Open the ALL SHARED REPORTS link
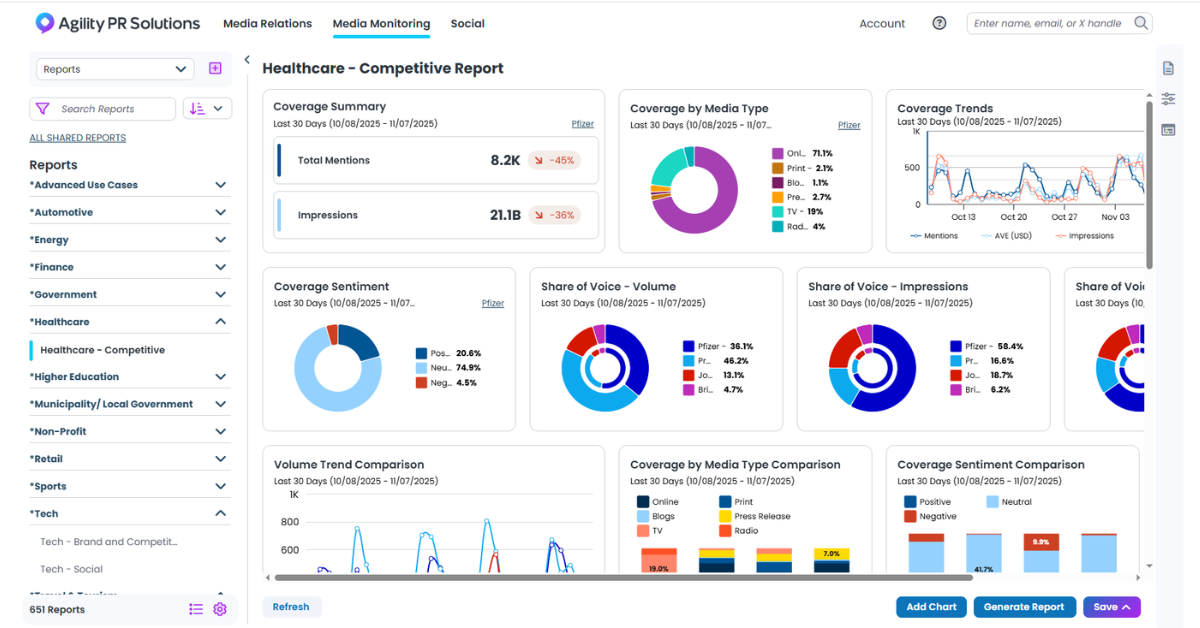This screenshot has height=628, width=1200. pyautogui.click(x=78, y=138)
